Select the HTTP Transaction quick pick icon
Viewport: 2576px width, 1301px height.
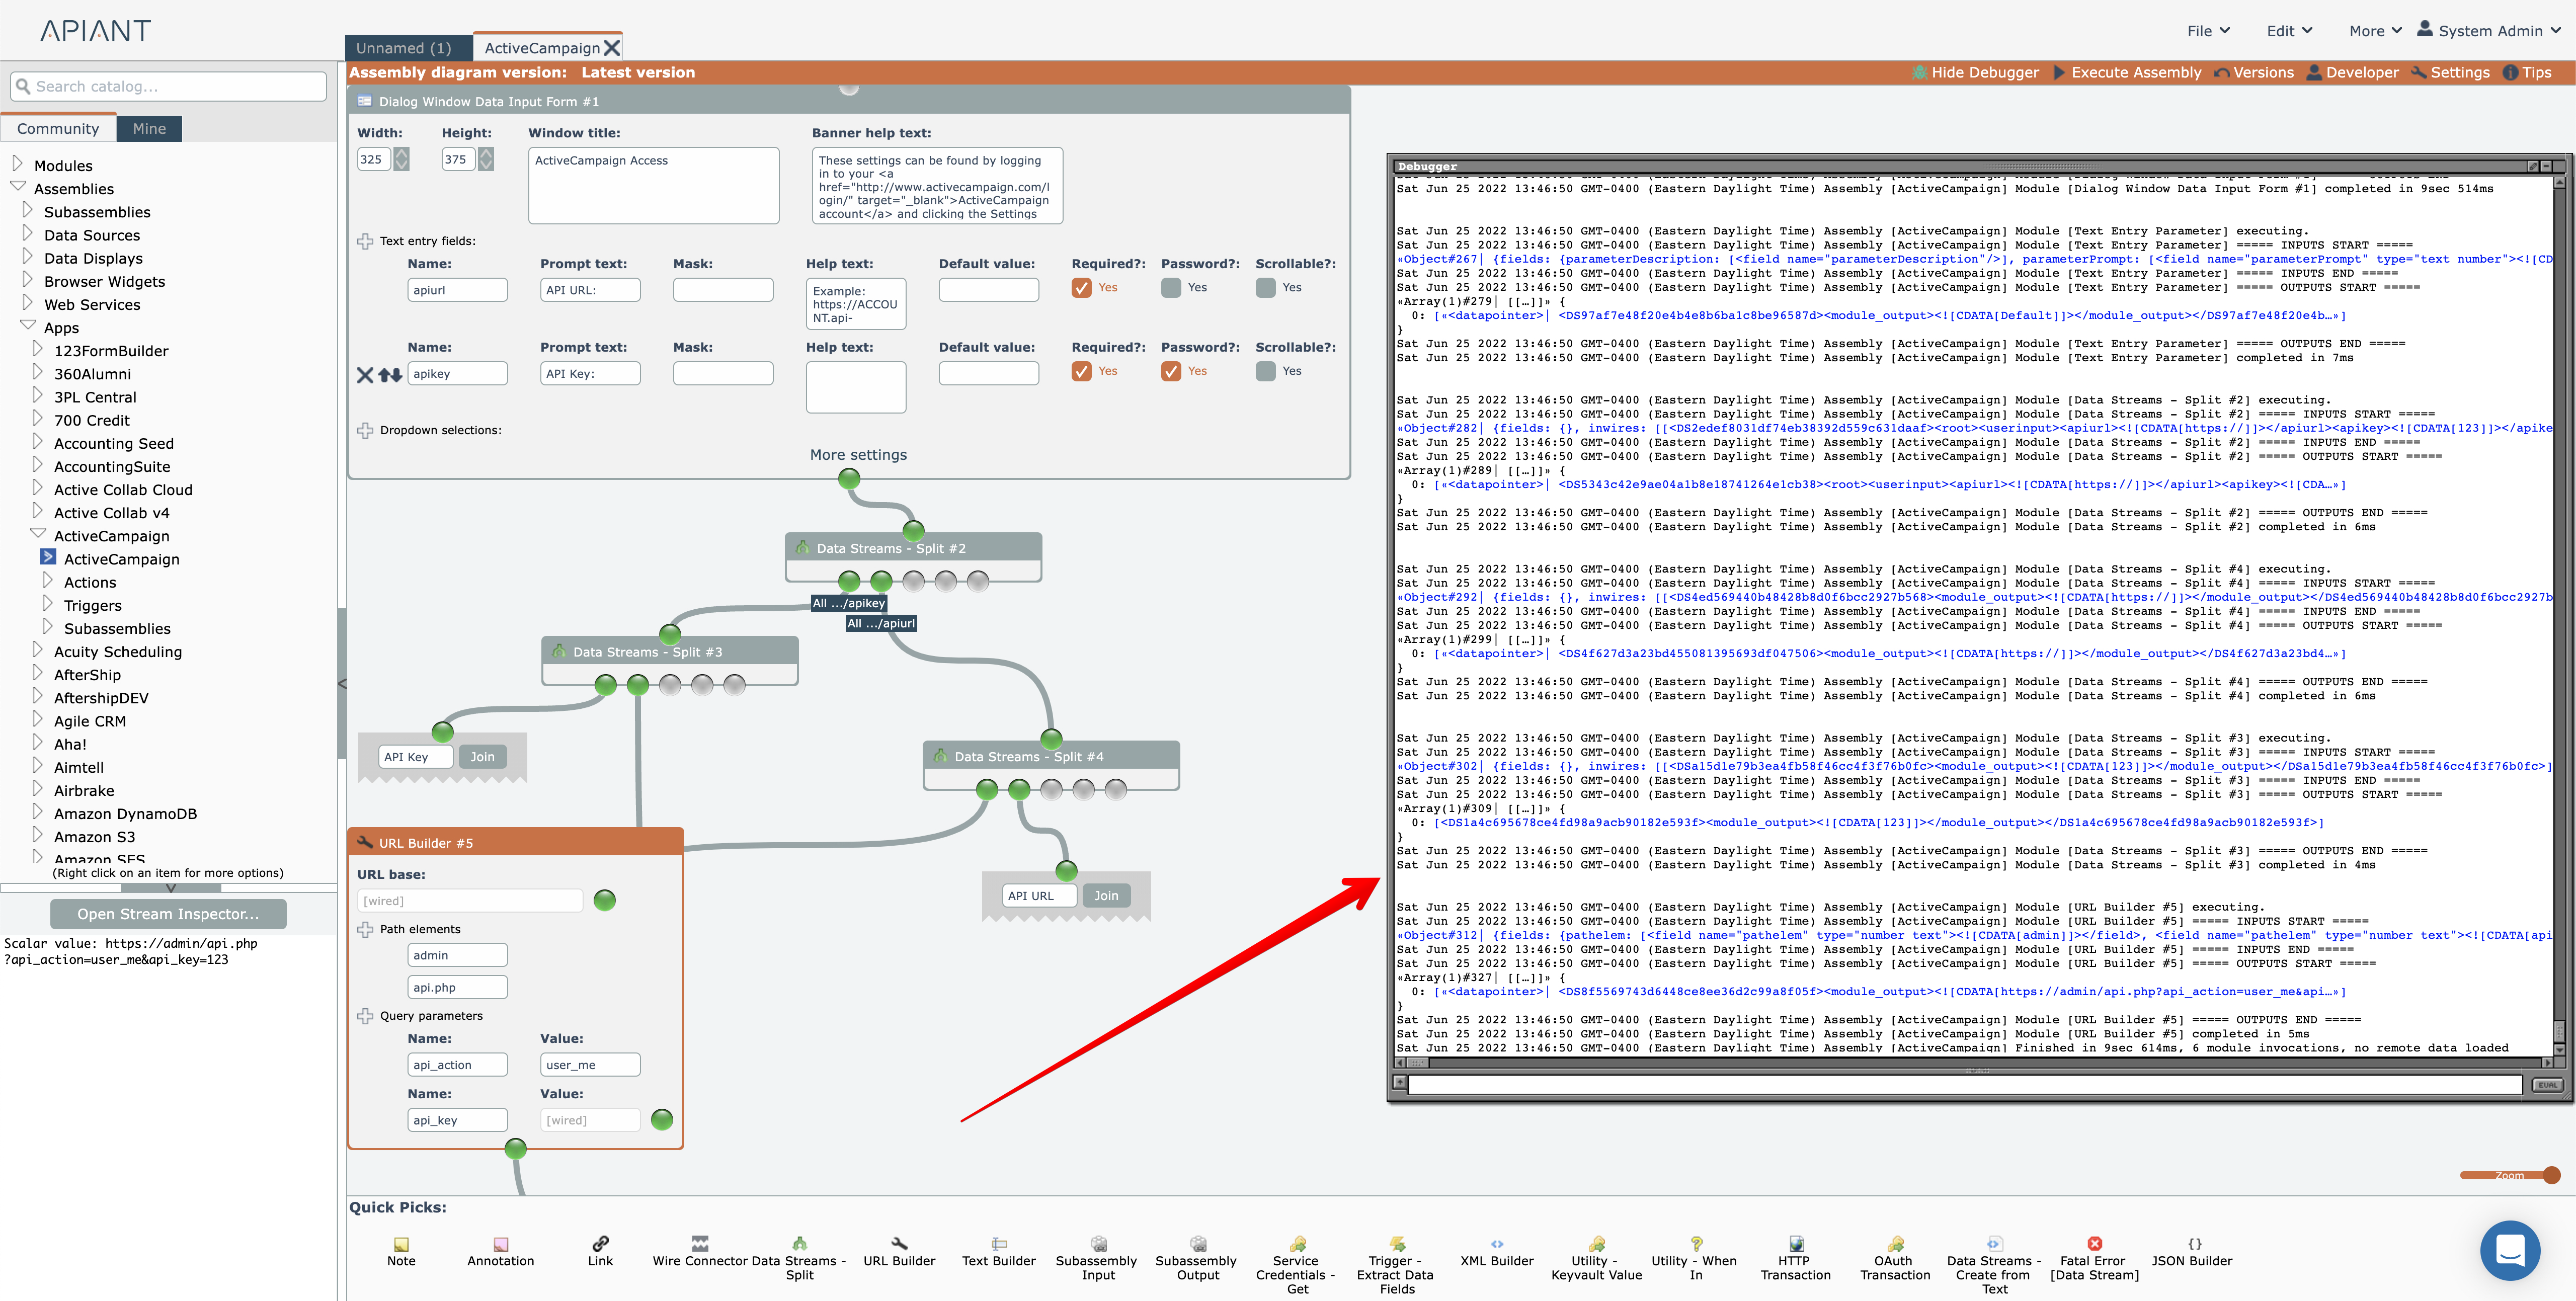tap(1796, 1244)
